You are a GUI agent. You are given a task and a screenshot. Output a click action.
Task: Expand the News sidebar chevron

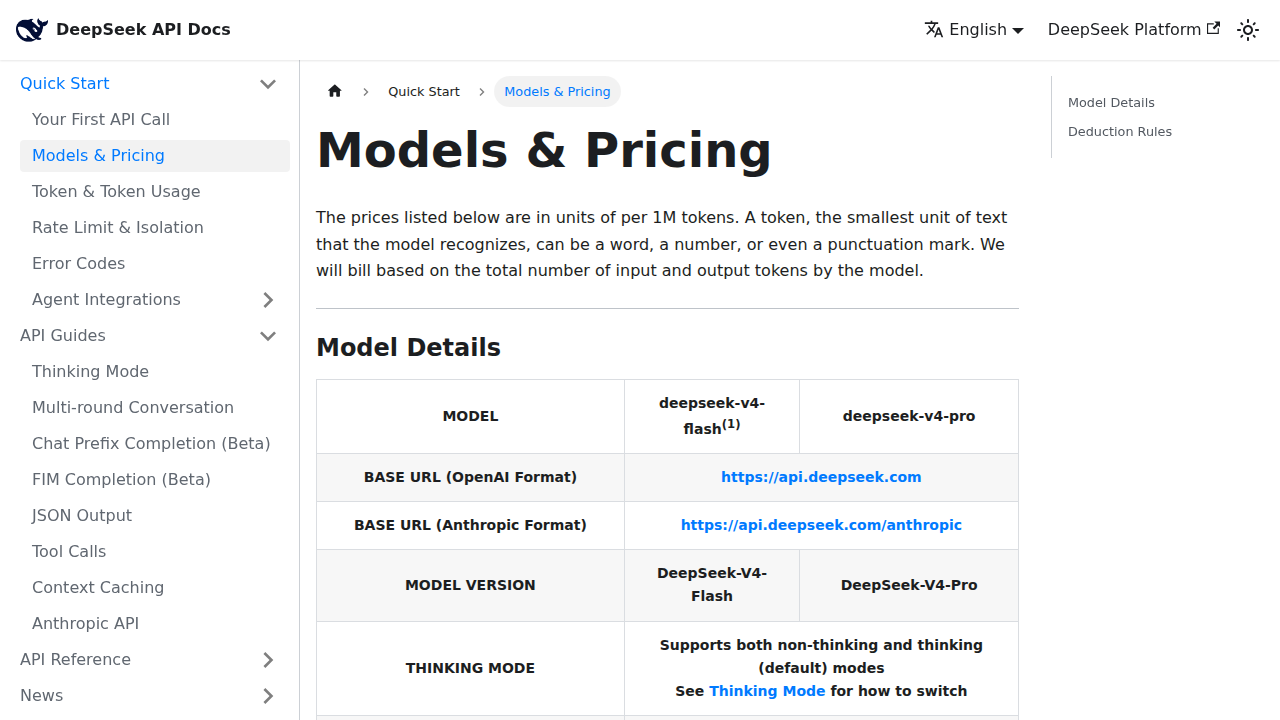[268, 696]
